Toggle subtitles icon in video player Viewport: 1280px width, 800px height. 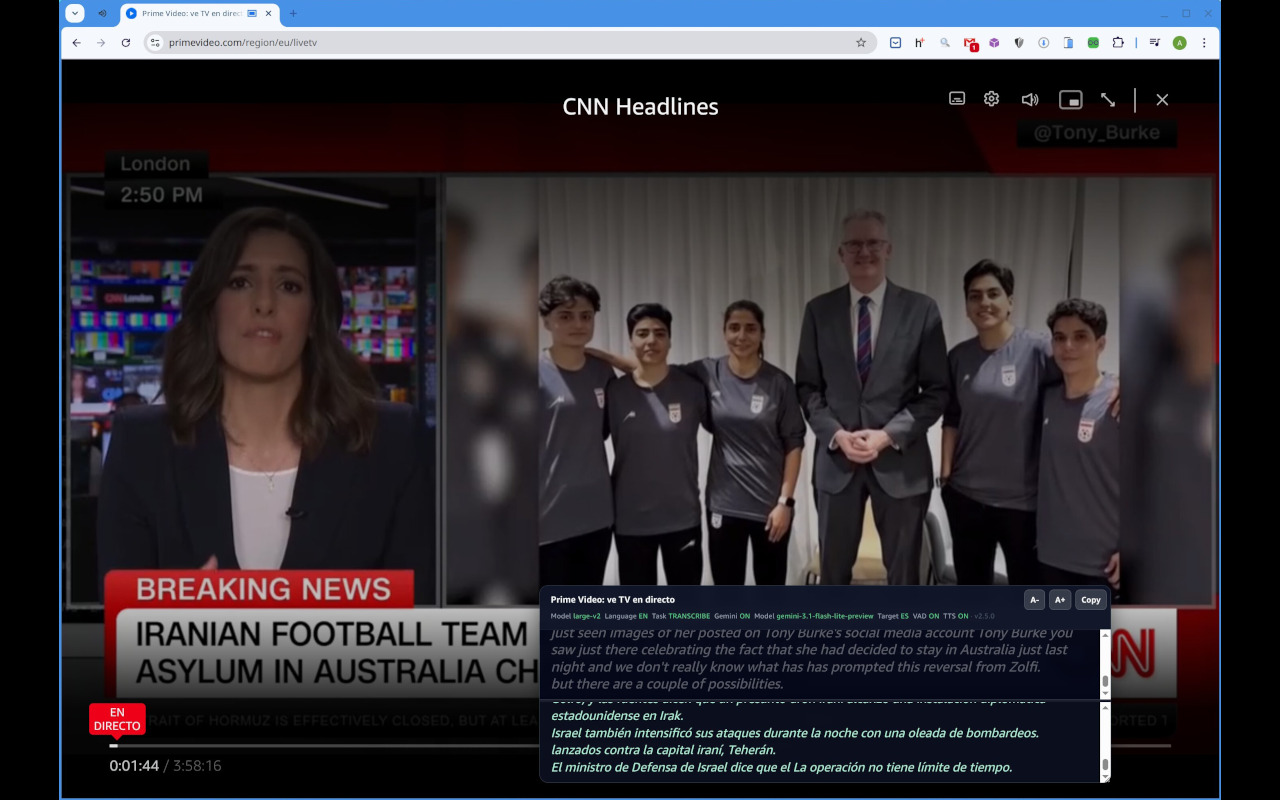point(957,99)
